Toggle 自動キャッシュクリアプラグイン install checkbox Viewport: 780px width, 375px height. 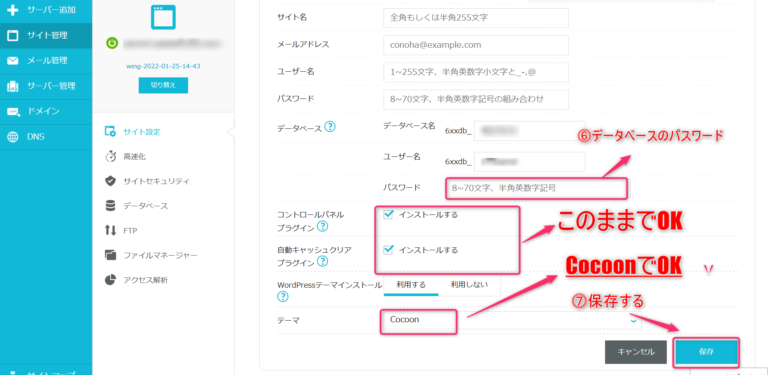(x=389, y=249)
